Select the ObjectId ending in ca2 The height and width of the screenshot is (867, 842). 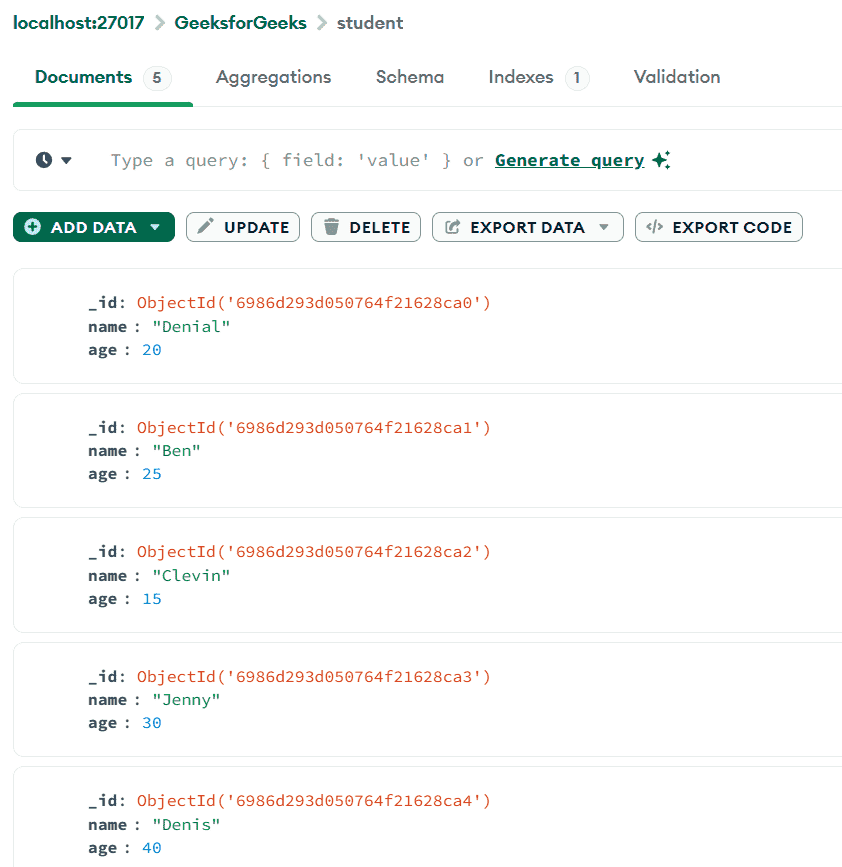coord(314,552)
